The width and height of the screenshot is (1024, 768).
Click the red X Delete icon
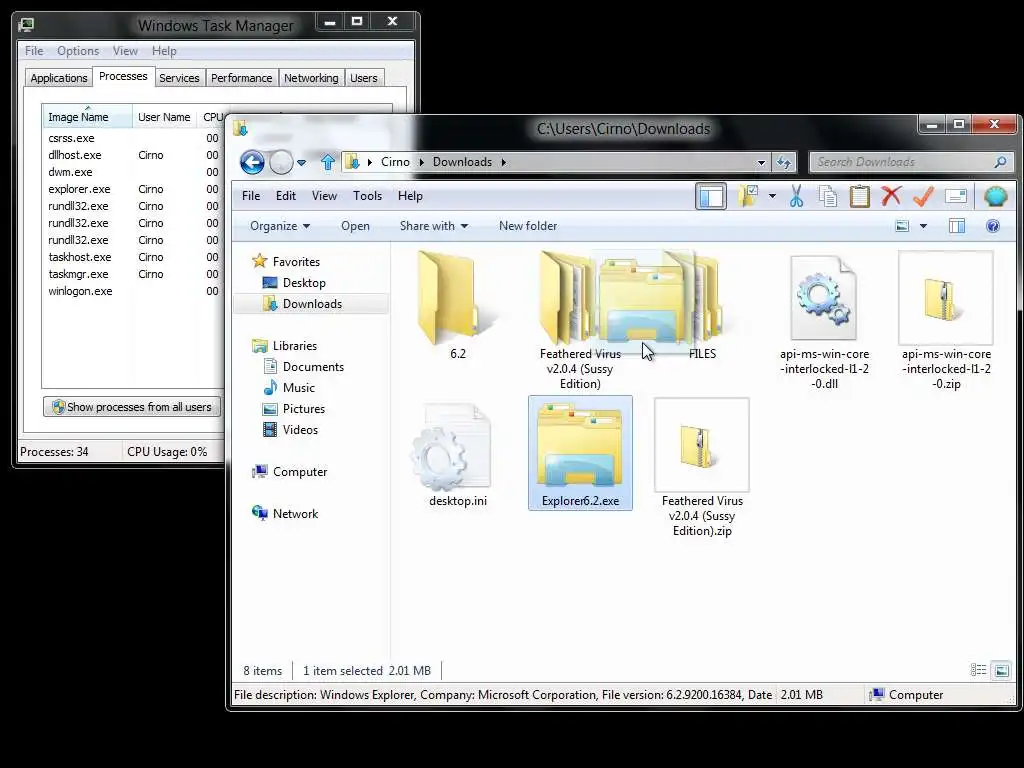[x=891, y=196]
